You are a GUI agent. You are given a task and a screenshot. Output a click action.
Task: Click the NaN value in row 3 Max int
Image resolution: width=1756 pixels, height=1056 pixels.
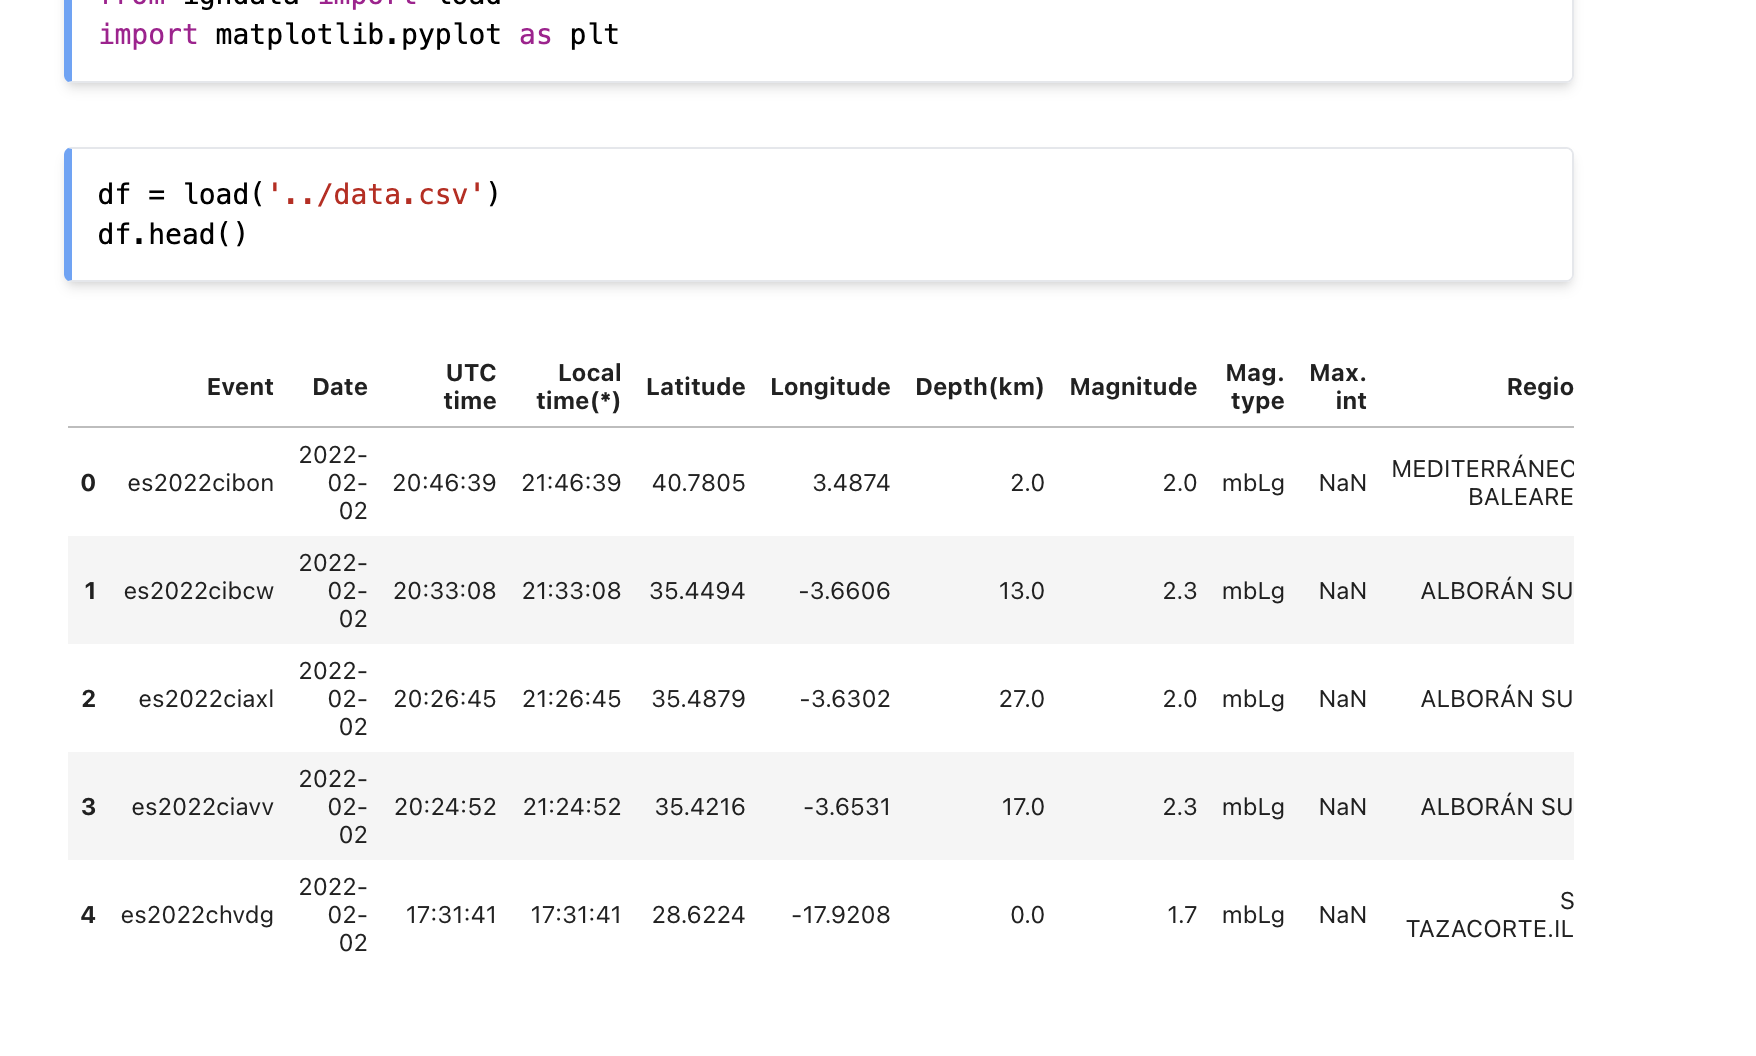pyautogui.click(x=1342, y=807)
